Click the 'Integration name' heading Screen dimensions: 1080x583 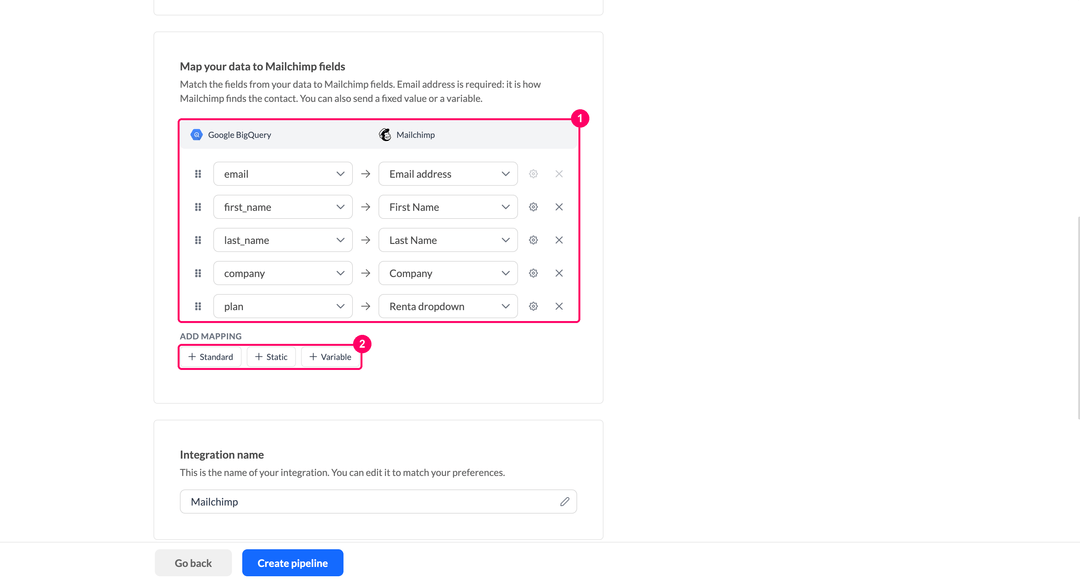click(x=222, y=455)
